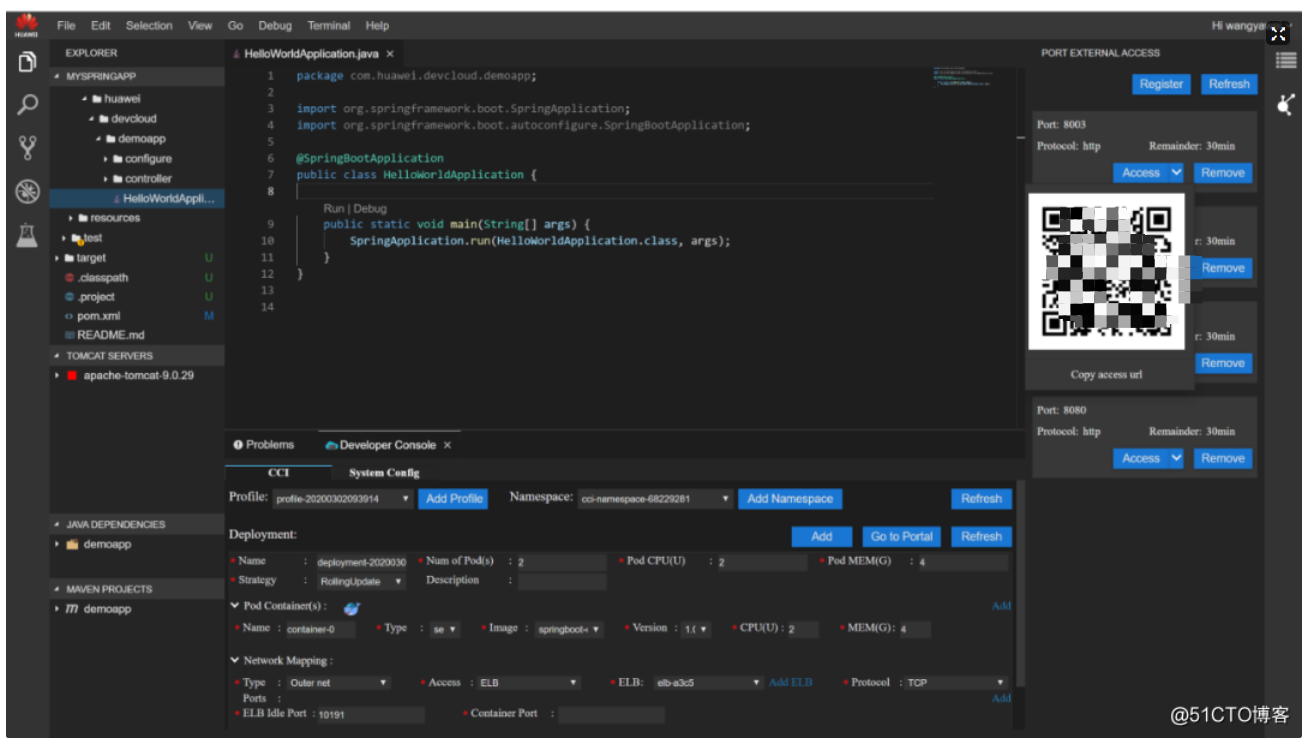
Task: Open the container Image springboot dropdown
Action: (569, 630)
